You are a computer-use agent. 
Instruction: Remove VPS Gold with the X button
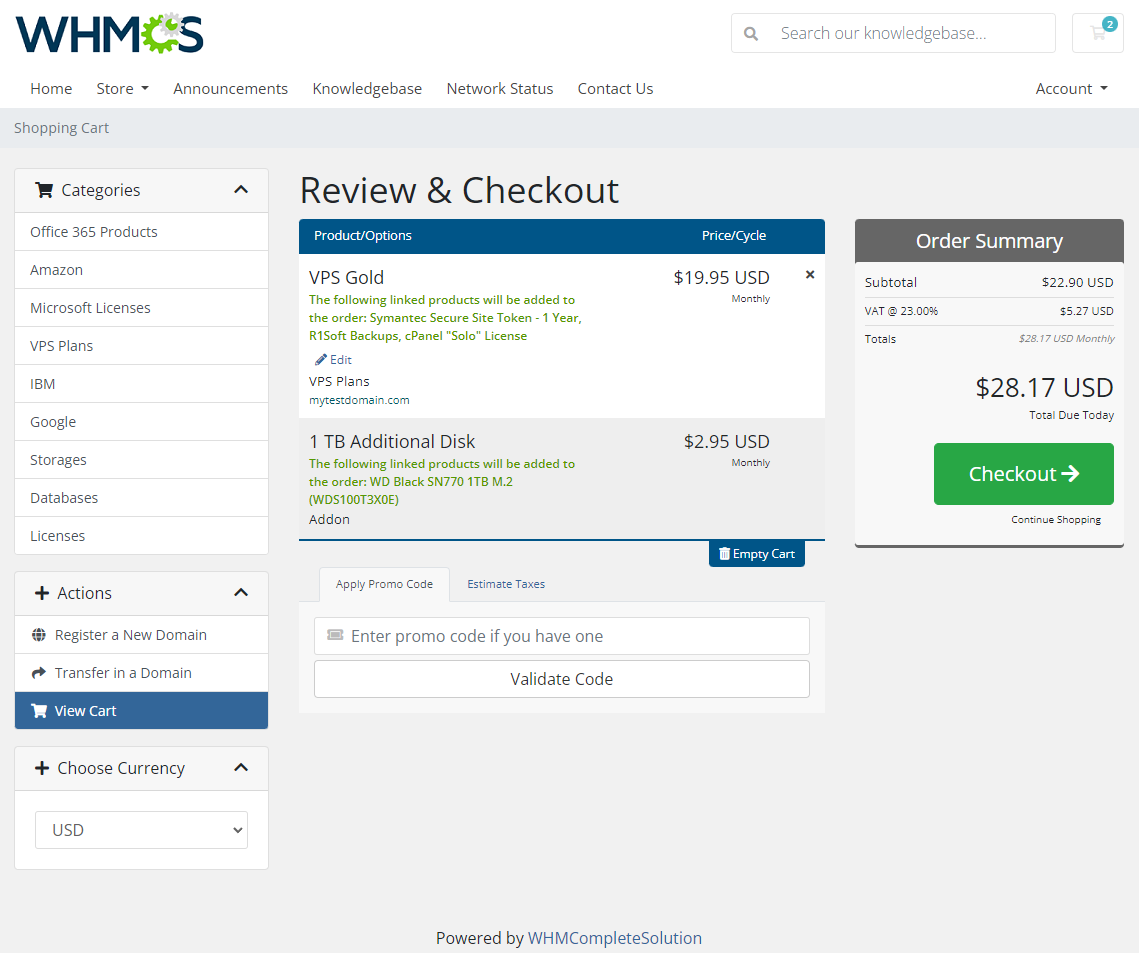809,273
